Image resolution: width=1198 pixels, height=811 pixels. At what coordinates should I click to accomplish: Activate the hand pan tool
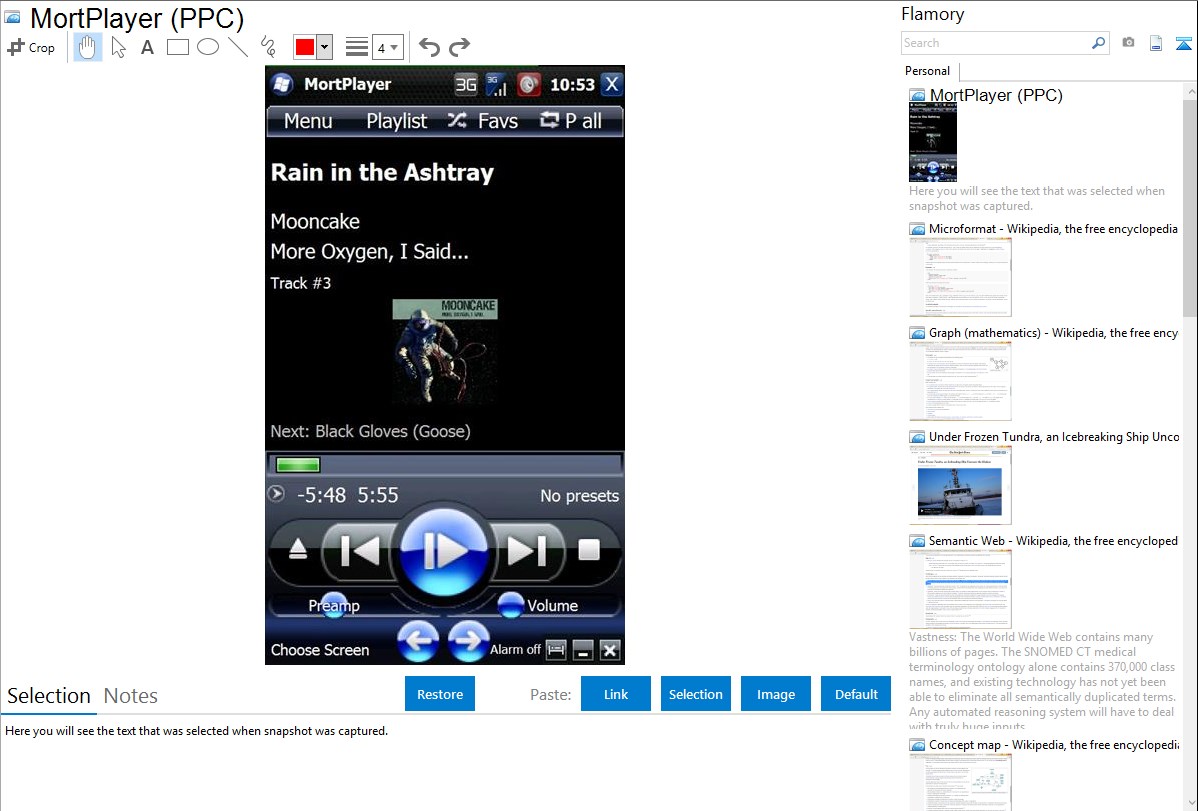coord(87,47)
